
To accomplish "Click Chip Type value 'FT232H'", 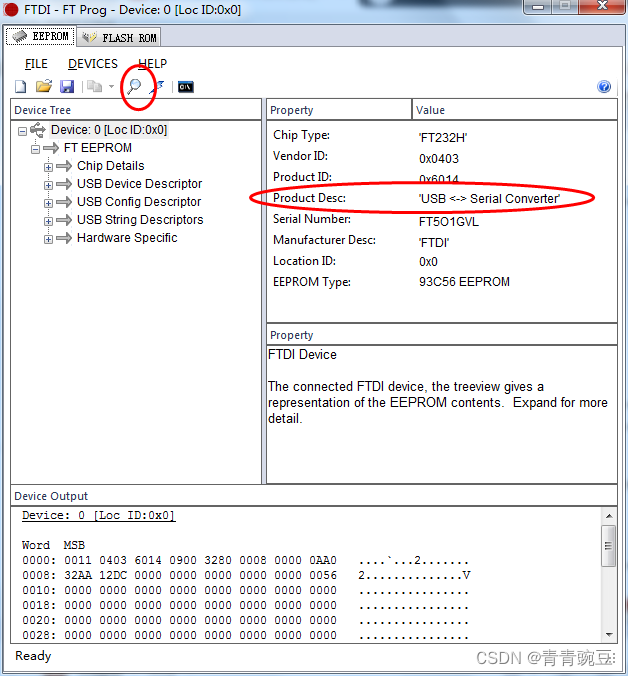I will (443, 138).
